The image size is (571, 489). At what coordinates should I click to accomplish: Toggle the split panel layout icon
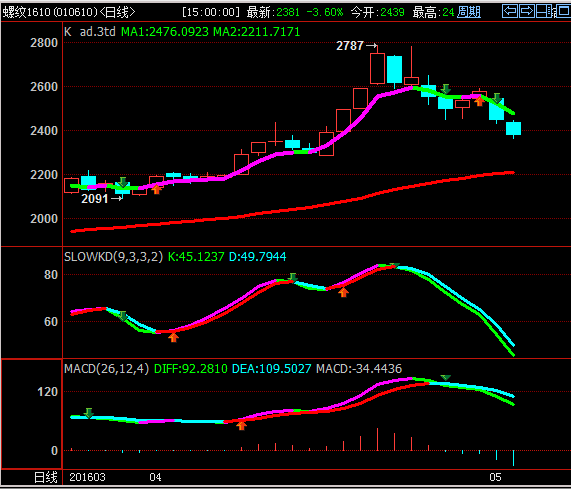click(544, 11)
